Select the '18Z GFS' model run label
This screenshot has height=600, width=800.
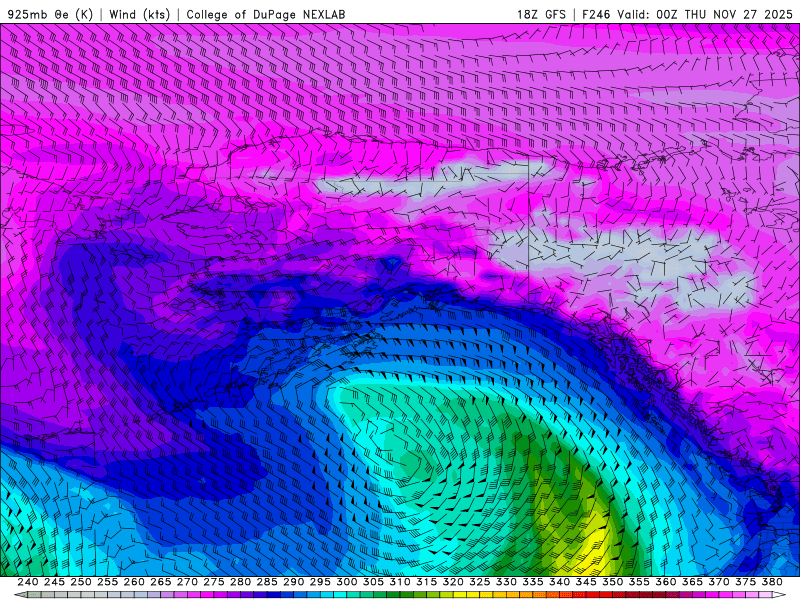(541, 14)
